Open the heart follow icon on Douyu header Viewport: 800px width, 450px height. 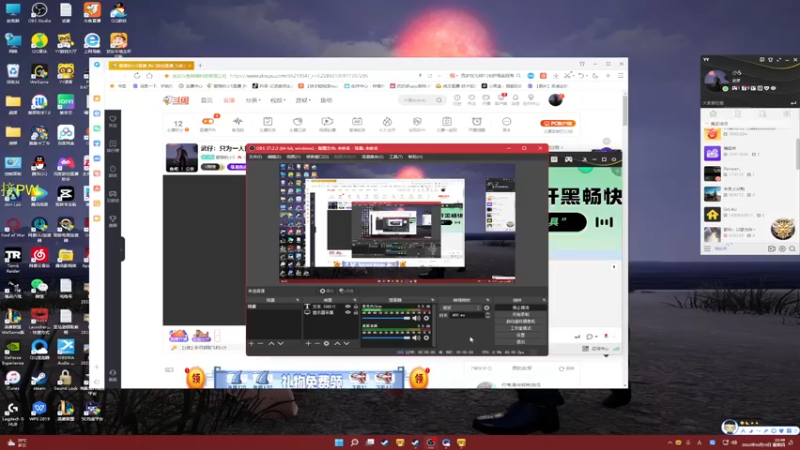point(471,99)
